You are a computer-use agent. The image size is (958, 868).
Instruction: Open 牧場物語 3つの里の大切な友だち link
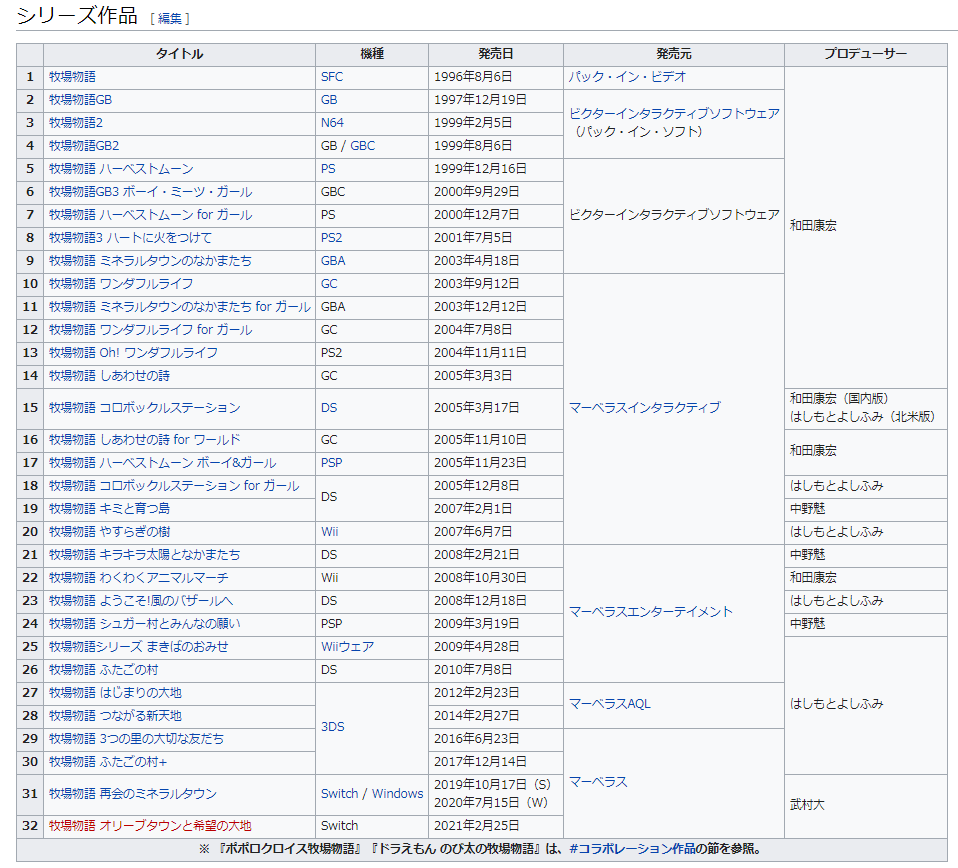tap(136, 739)
